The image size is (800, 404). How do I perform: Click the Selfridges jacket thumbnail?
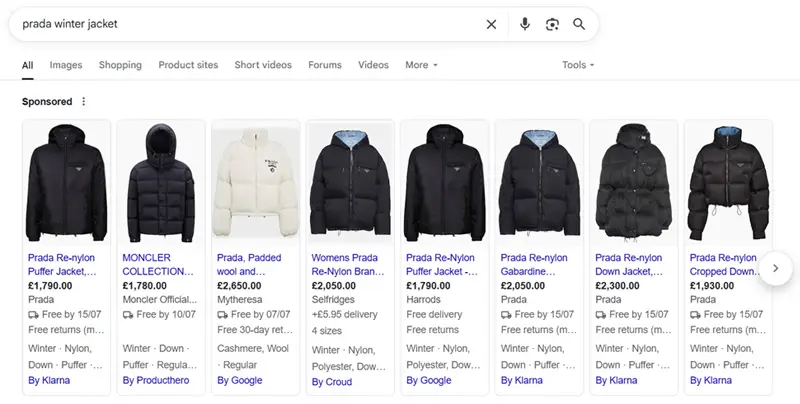click(350, 183)
